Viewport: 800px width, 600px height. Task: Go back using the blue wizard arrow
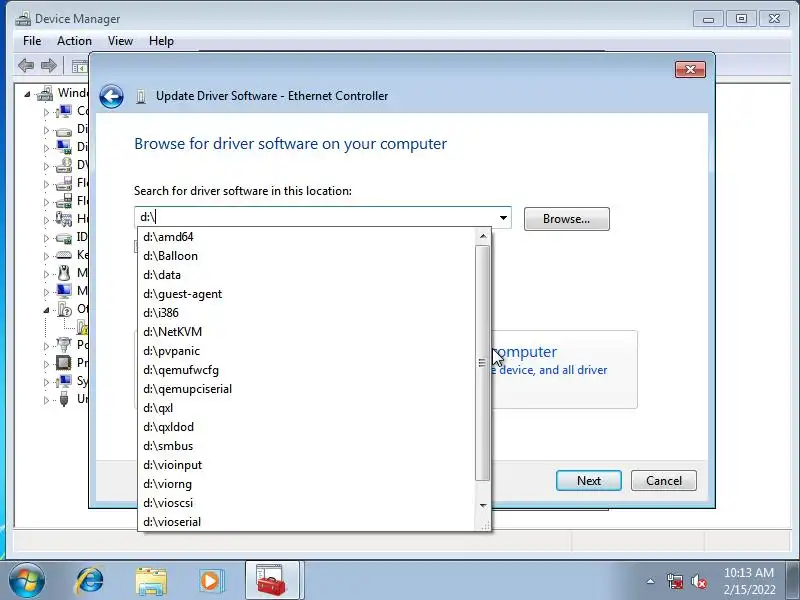[x=111, y=96]
